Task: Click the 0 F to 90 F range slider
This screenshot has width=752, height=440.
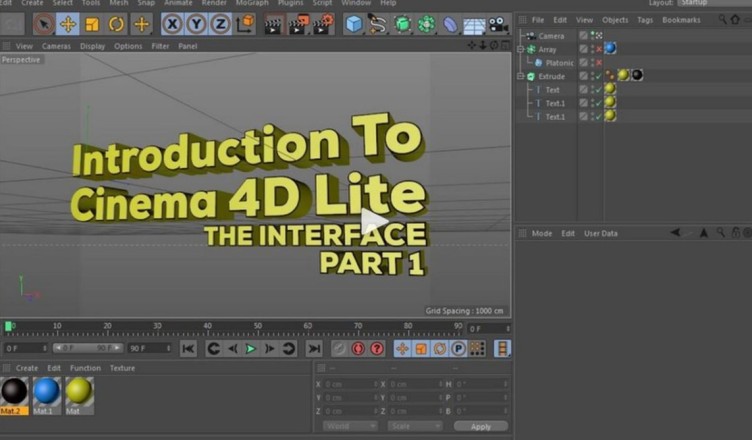Action: [88, 348]
